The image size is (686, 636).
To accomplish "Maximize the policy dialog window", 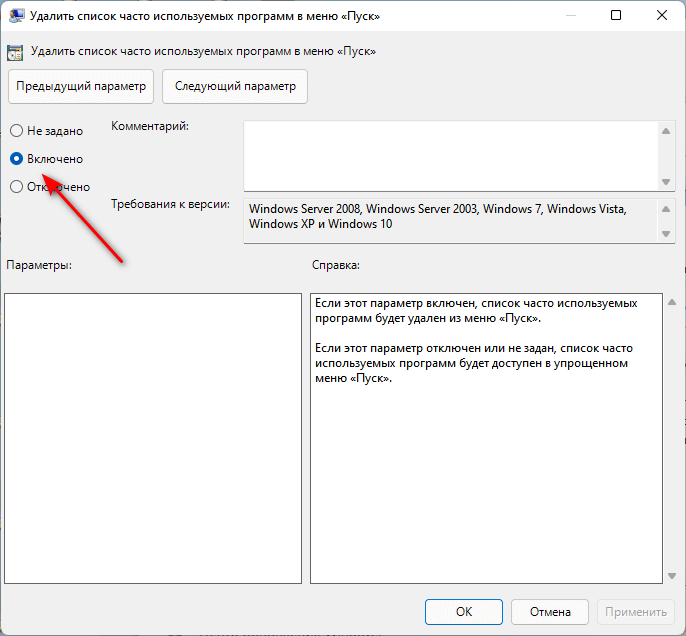I will click(x=616, y=15).
